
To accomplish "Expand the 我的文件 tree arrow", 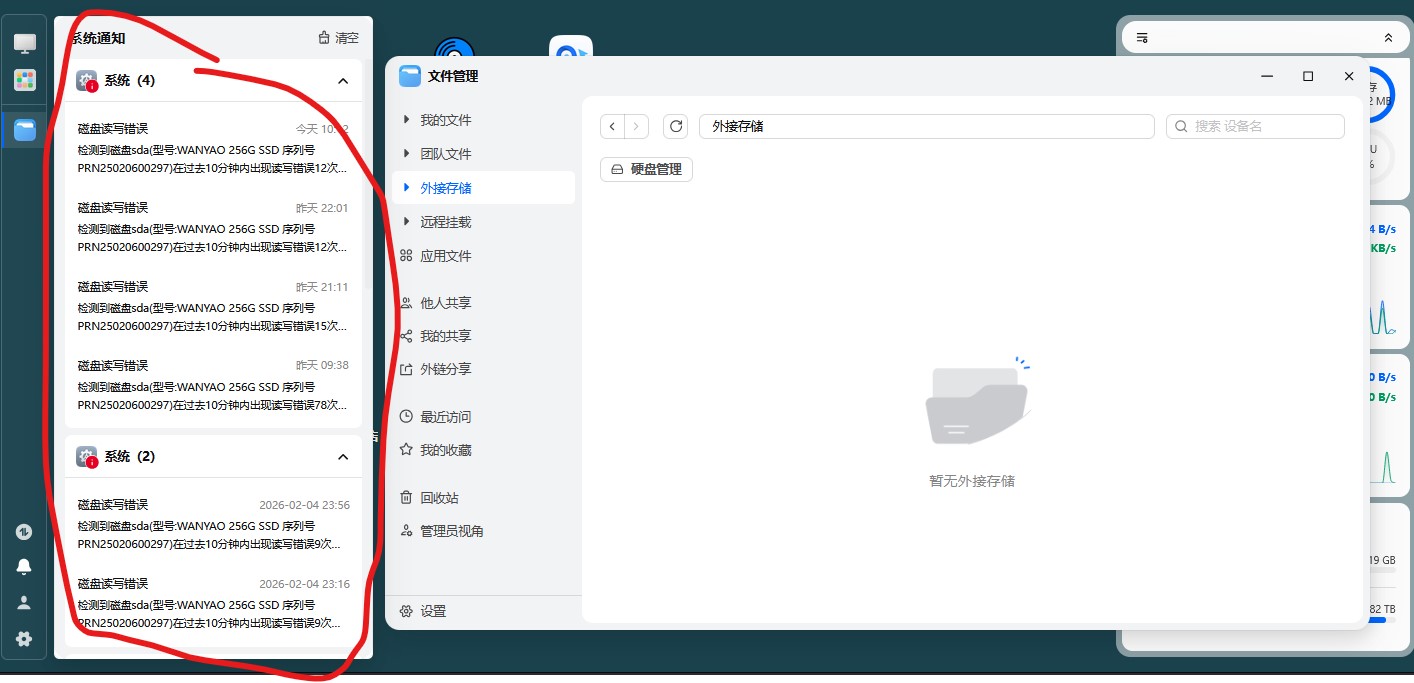I will click(406, 120).
